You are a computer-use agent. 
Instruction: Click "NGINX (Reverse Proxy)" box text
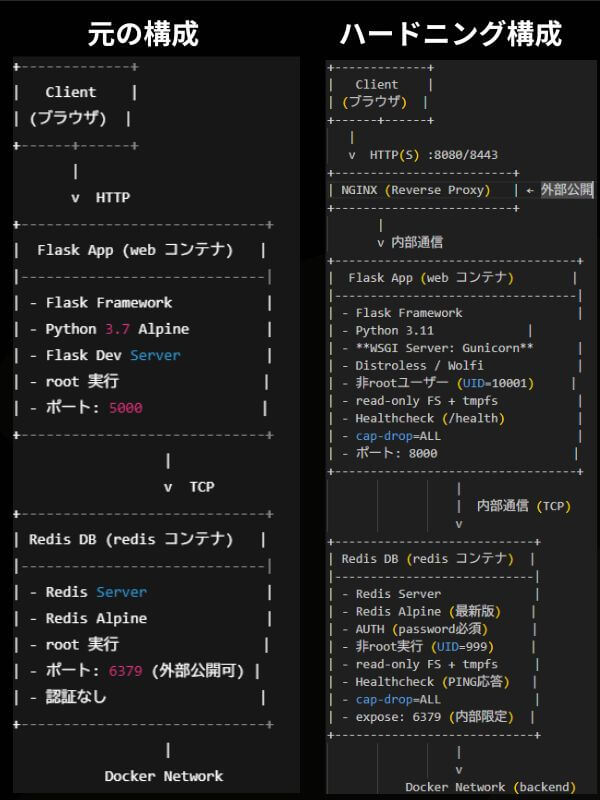(x=416, y=190)
